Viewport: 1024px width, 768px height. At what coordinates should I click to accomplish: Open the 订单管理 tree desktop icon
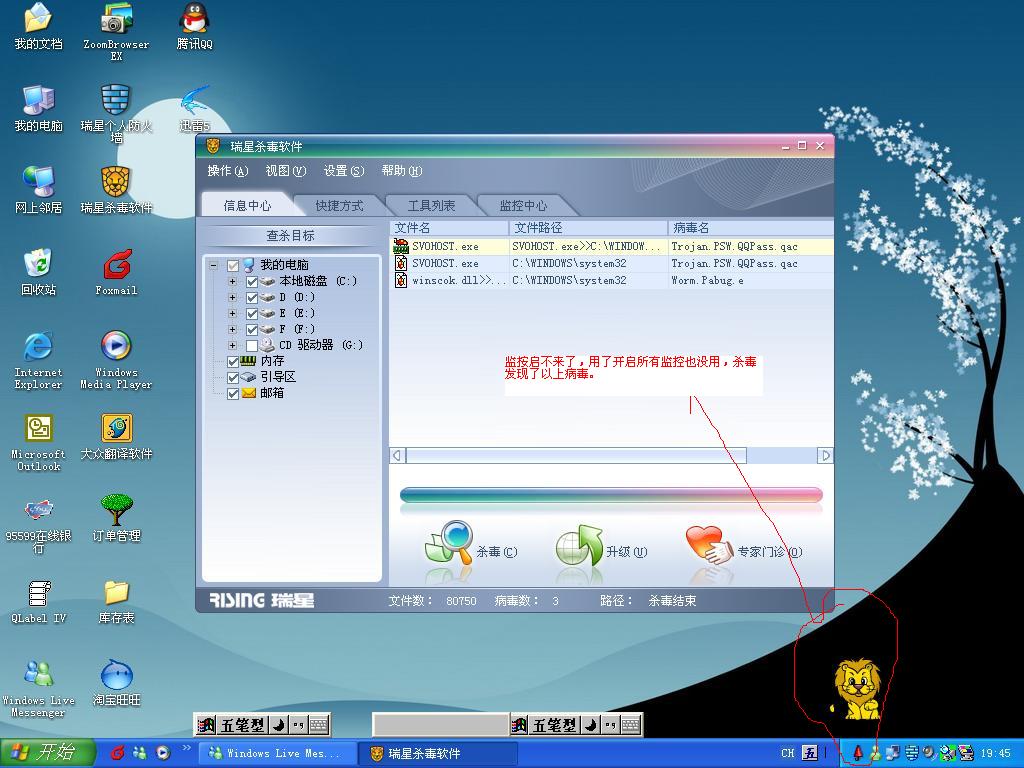tap(116, 519)
